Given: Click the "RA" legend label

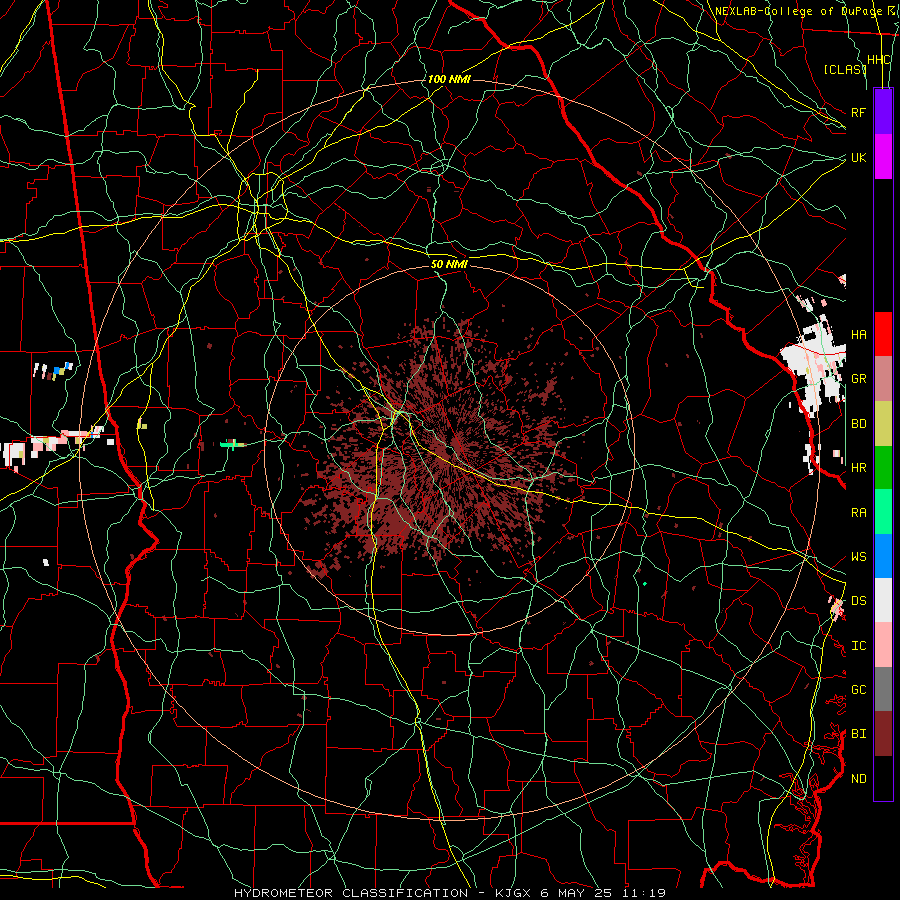Looking at the screenshot, I should point(858,513).
